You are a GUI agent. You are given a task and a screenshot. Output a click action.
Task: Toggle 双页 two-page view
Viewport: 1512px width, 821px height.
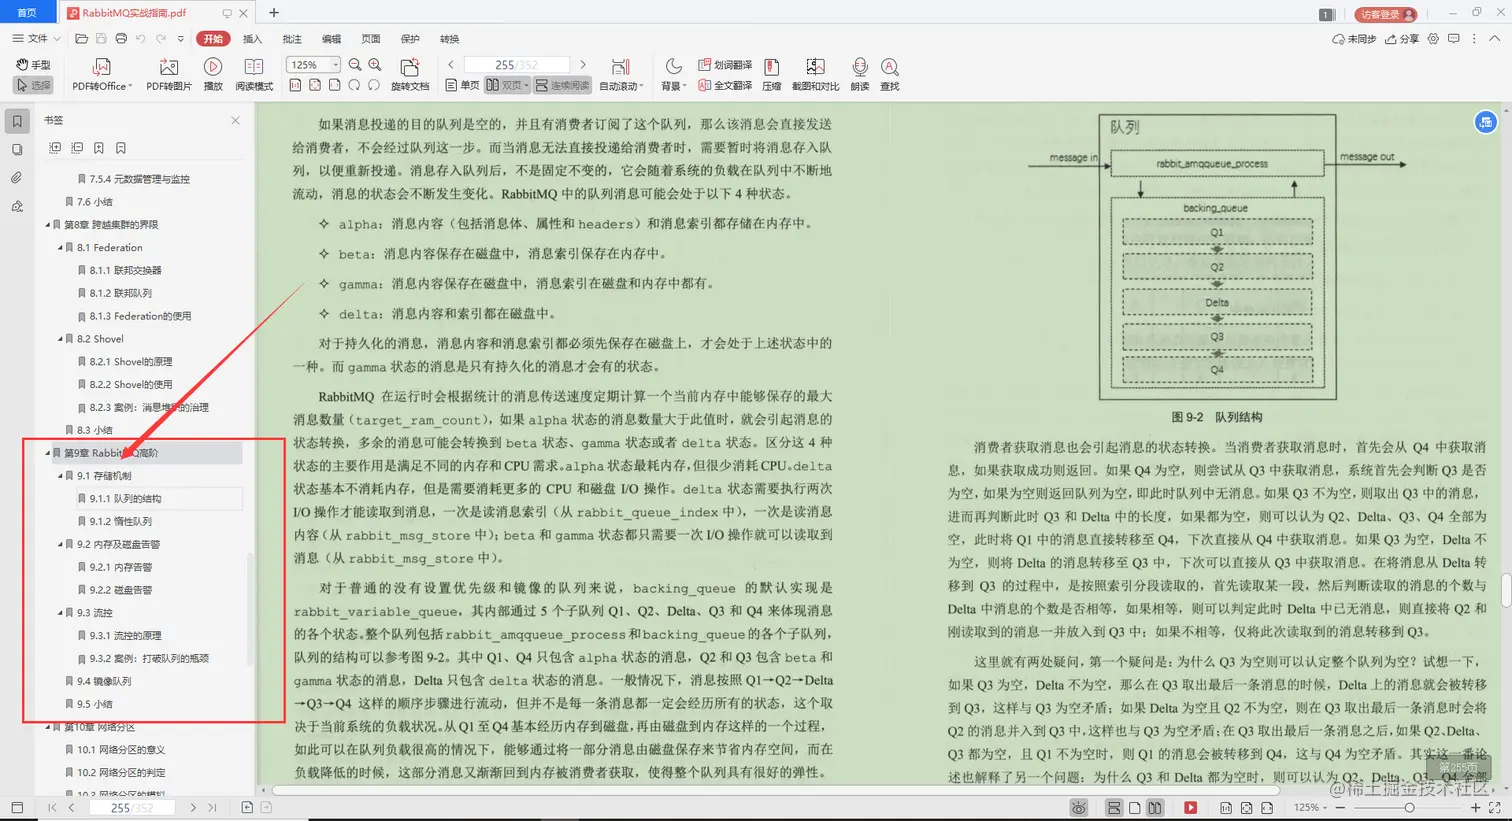507,86
